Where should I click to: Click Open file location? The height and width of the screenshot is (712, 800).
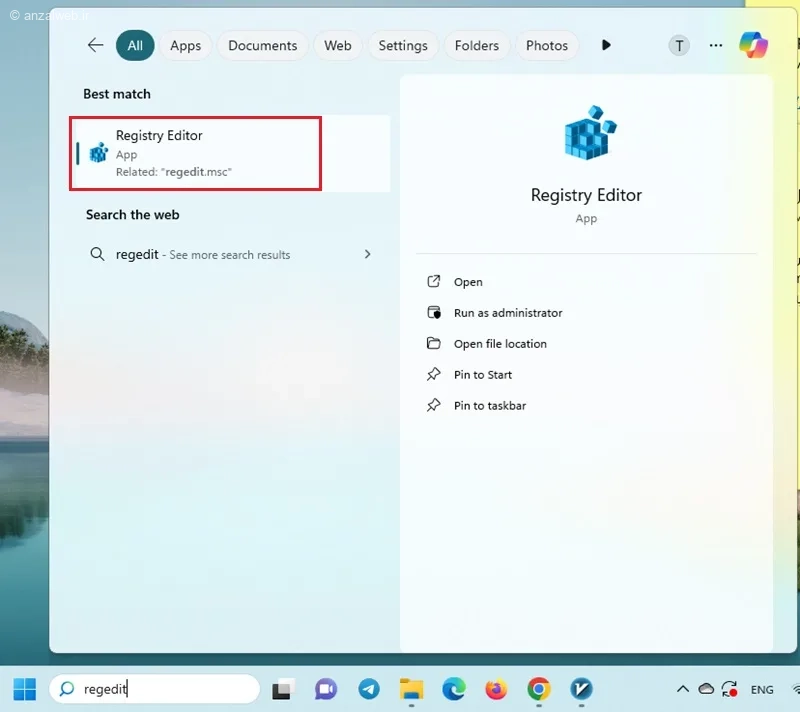coord(499,344)
